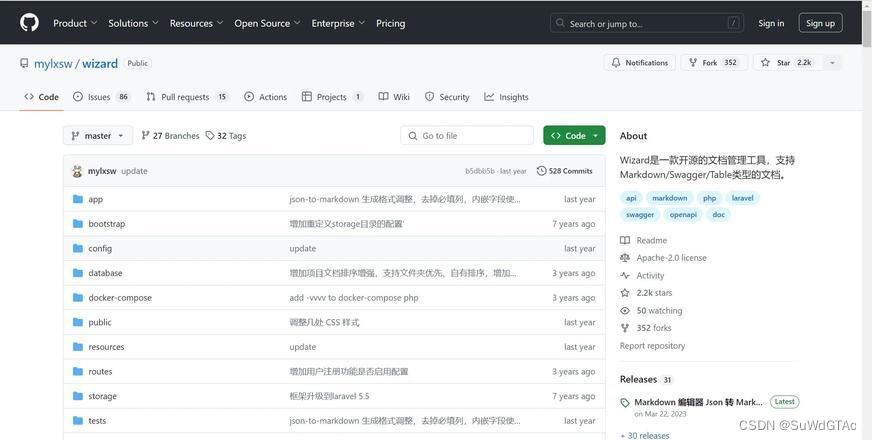Open the bootstrap folder icon

pos(78,224)
